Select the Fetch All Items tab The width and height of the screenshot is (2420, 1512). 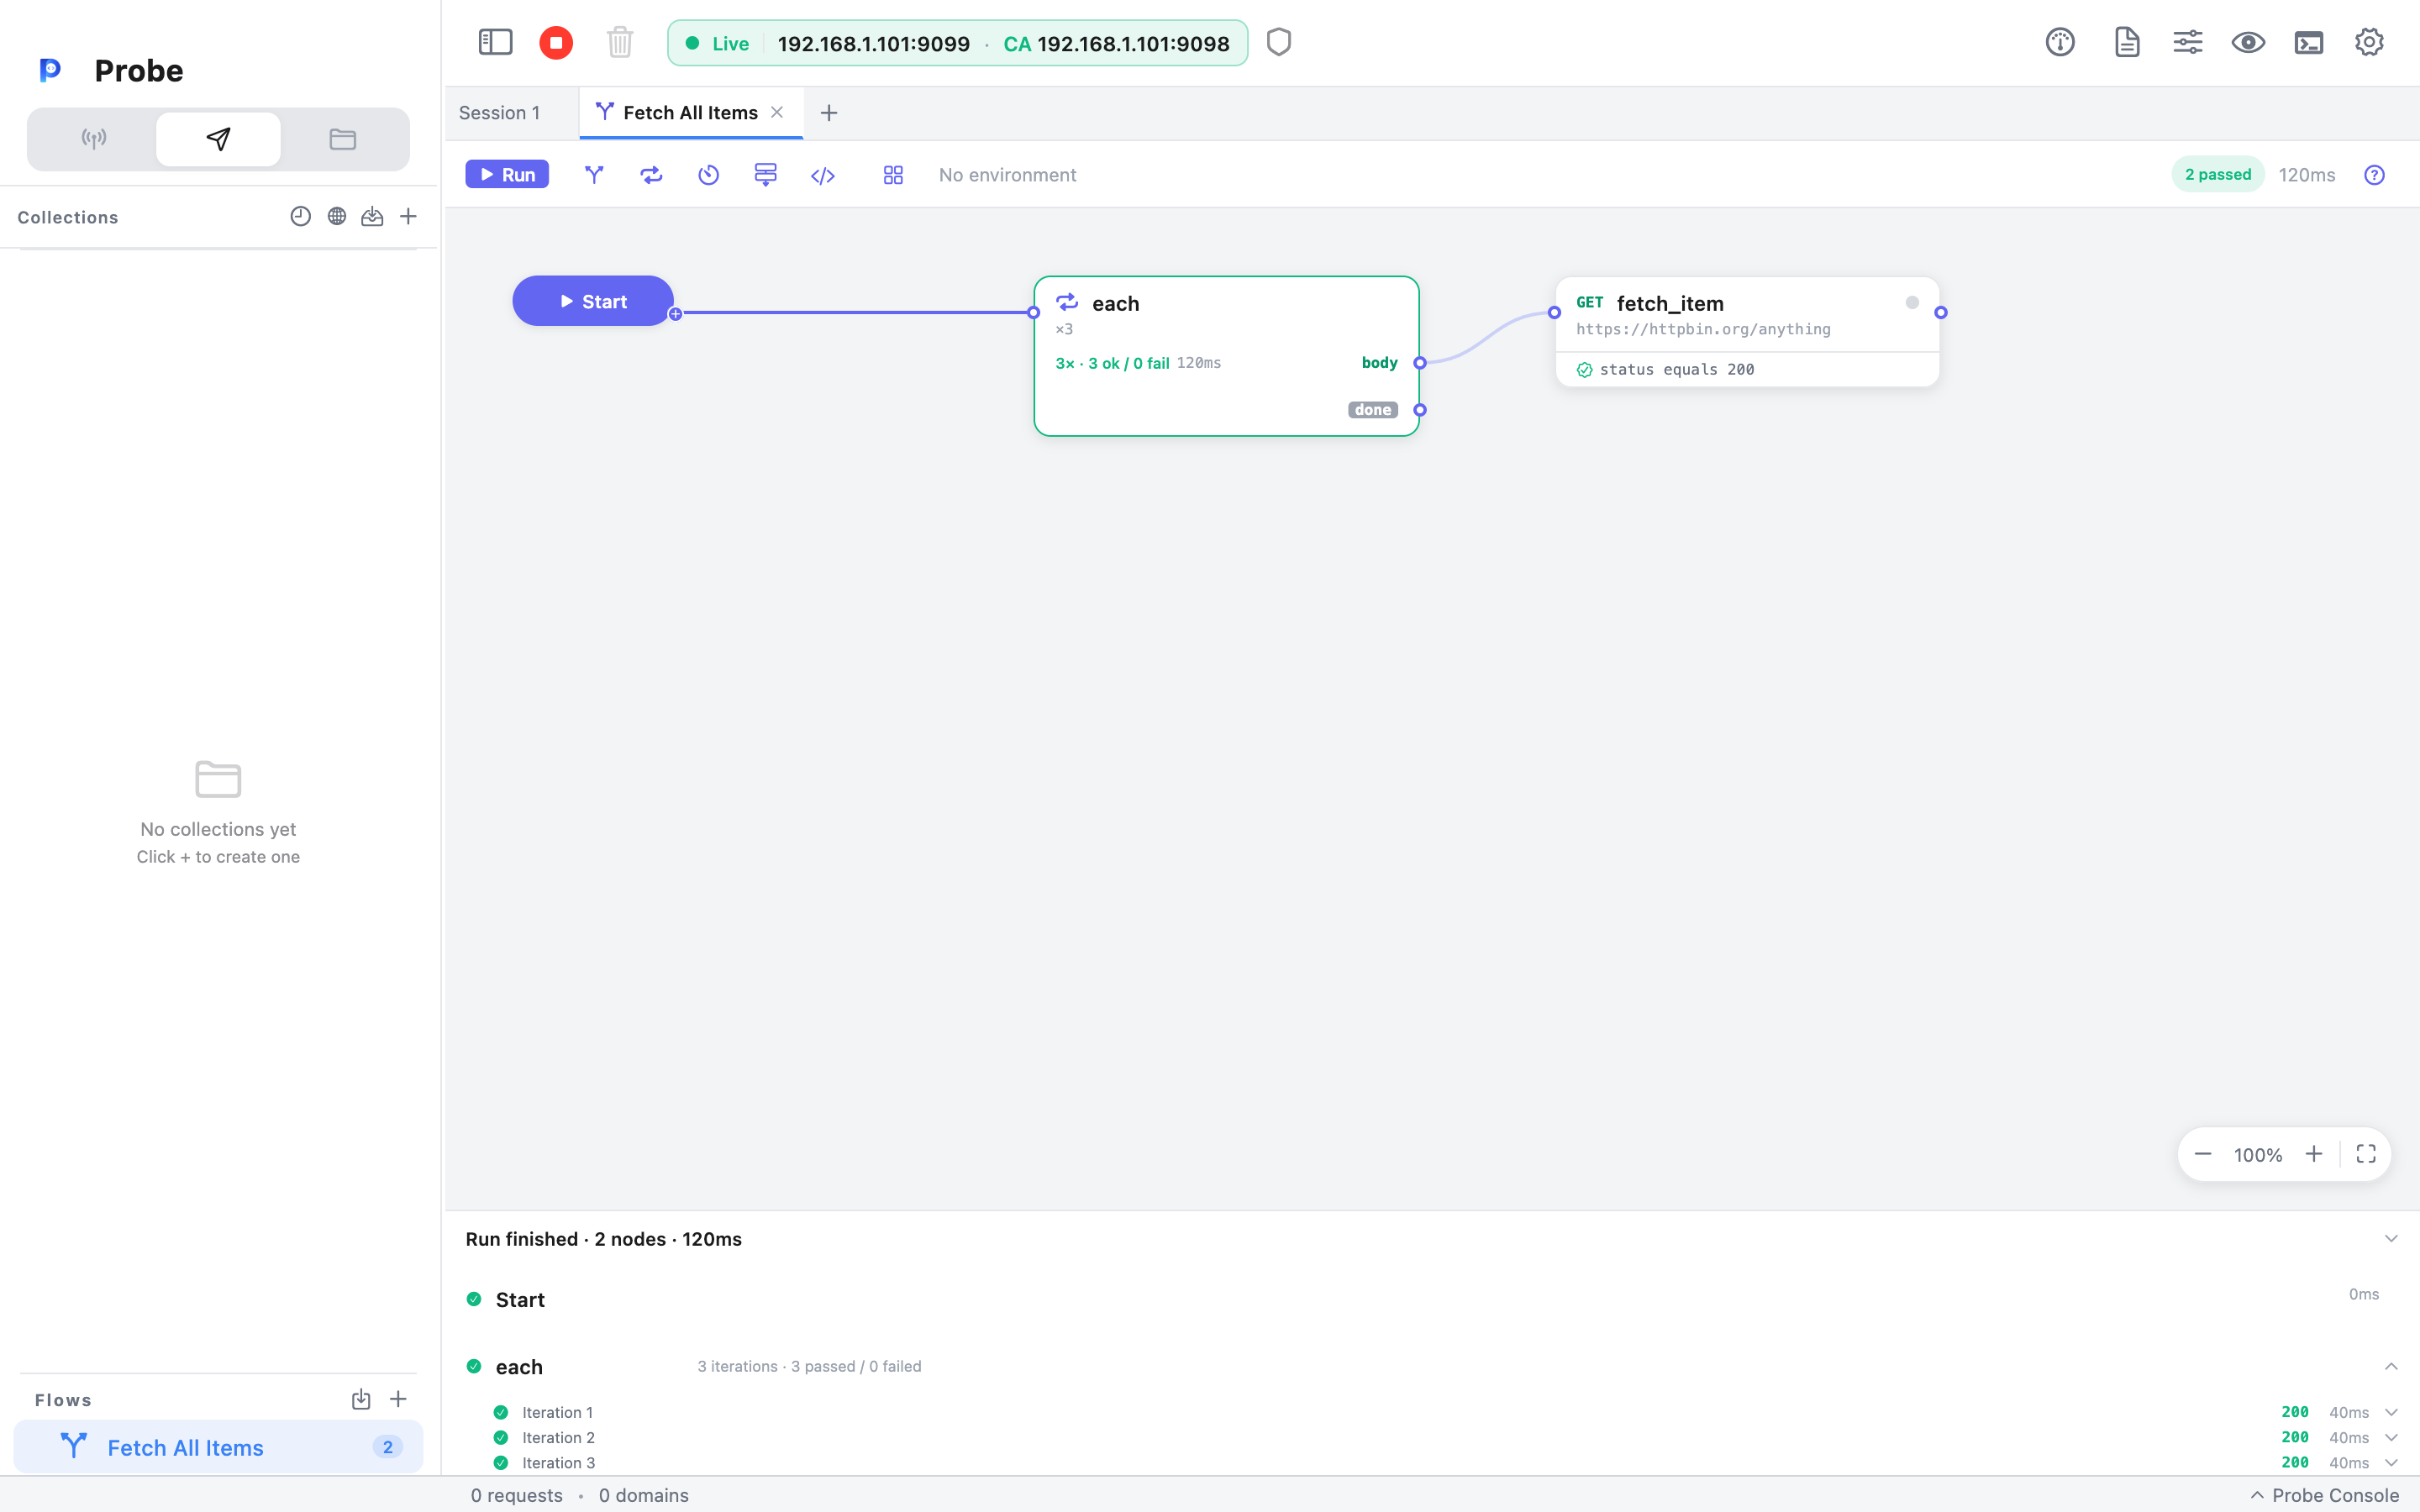click(690, 113)
